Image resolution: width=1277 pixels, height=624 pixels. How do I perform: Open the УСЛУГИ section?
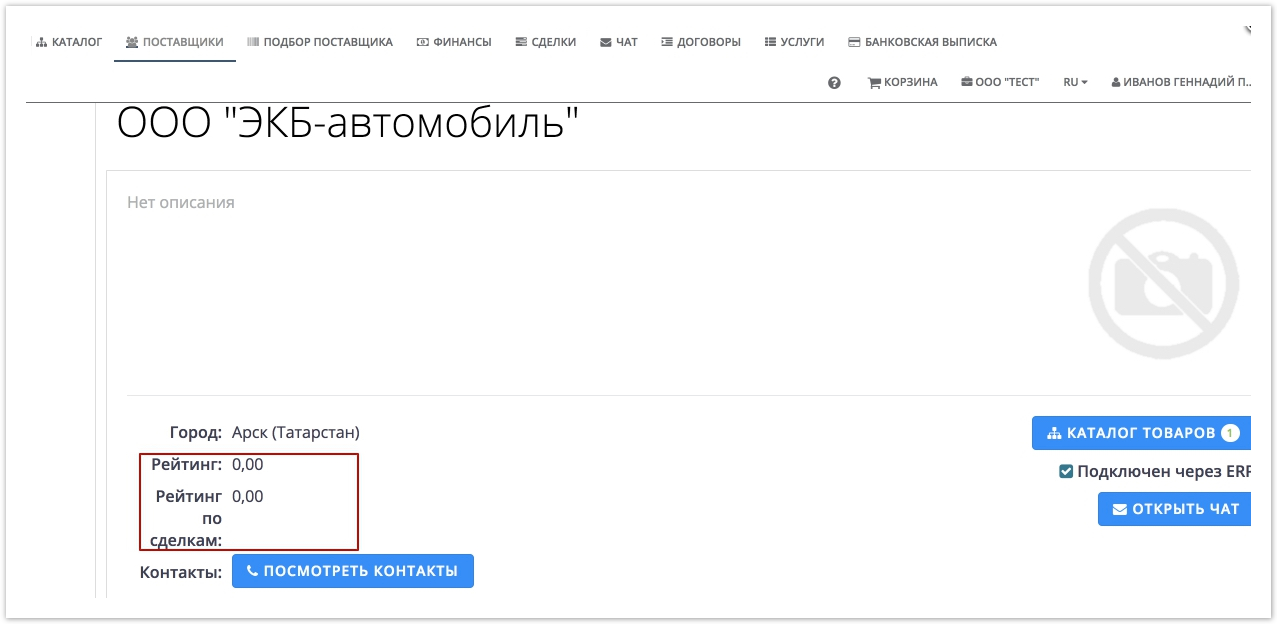[794, 42]
